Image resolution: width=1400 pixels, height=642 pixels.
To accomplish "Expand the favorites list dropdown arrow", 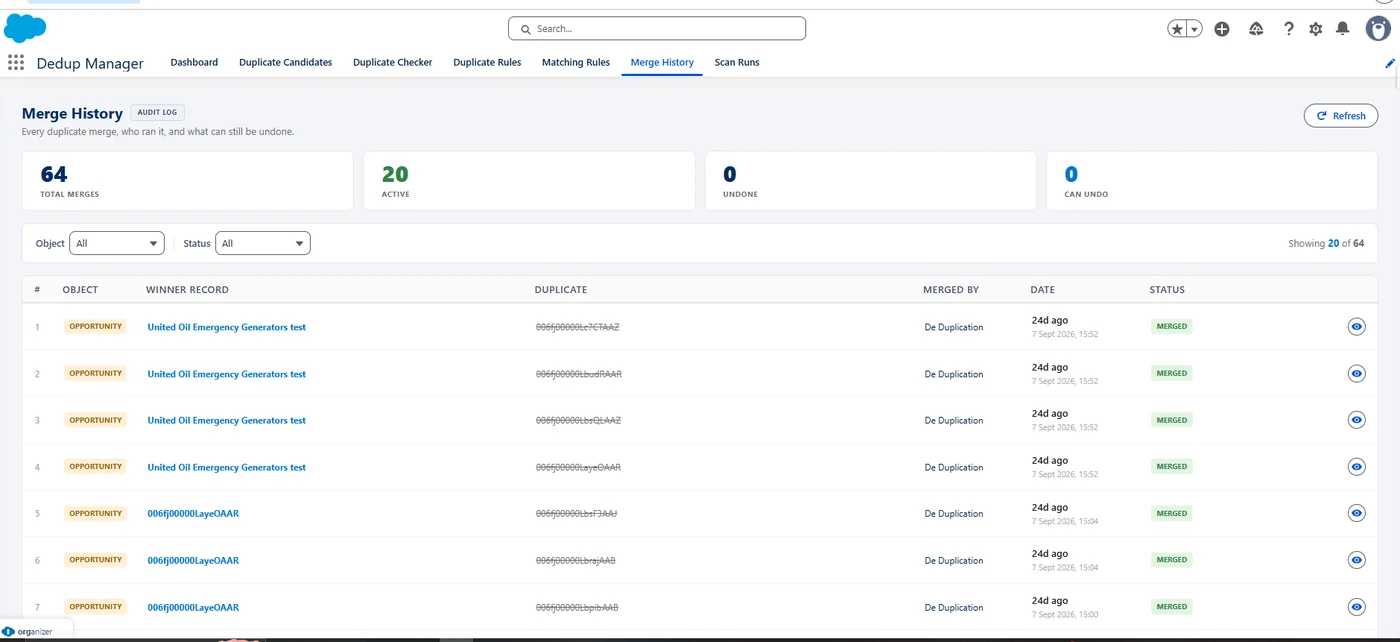I will pos(1194,29).
